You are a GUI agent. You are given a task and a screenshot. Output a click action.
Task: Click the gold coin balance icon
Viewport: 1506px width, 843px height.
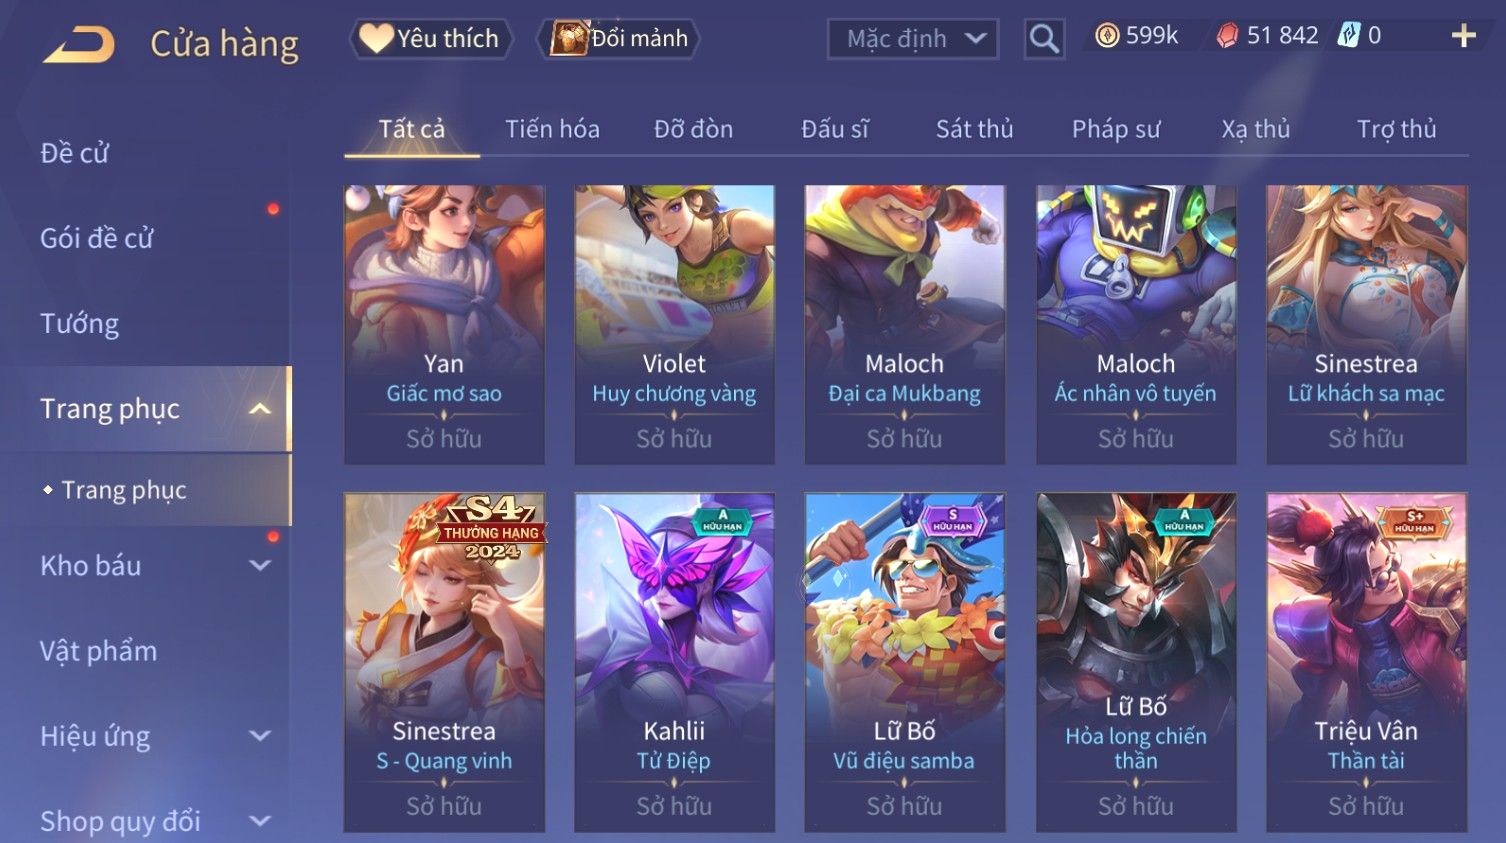coord(1107,36)
